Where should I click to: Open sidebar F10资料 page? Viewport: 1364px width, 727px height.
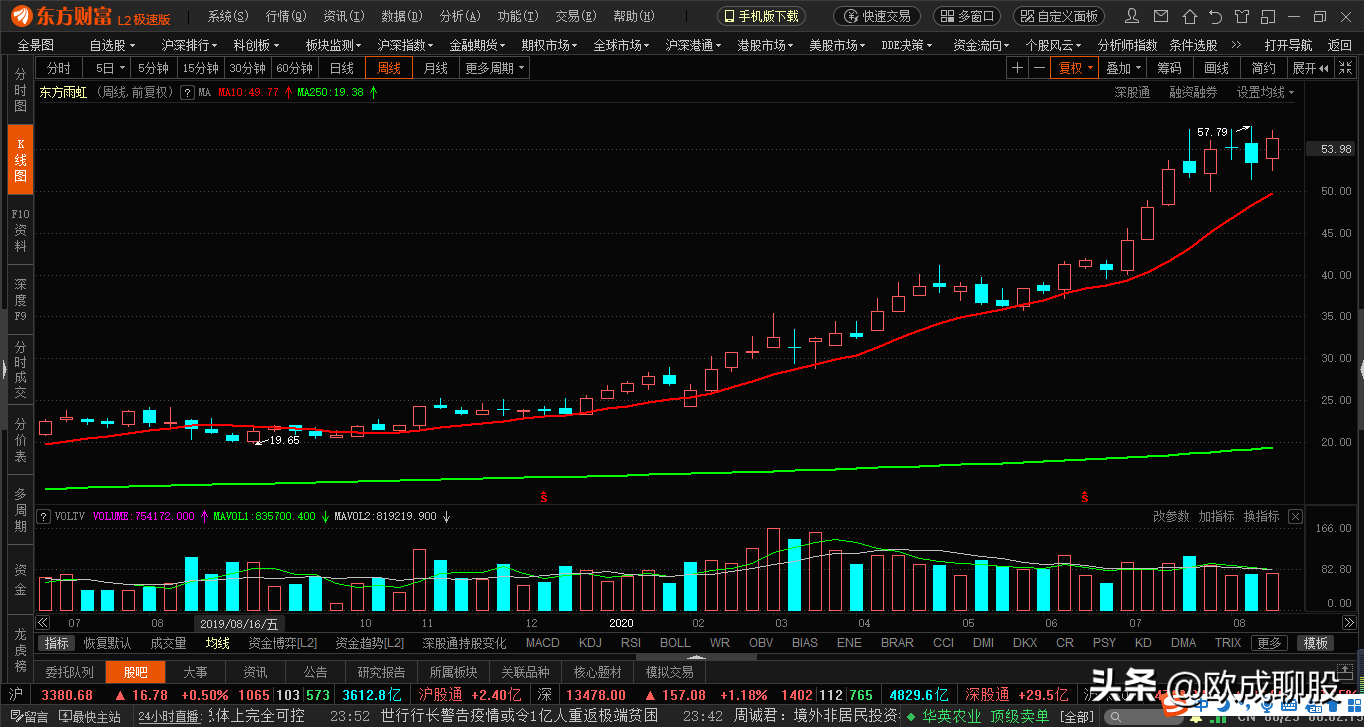(20, 229)
